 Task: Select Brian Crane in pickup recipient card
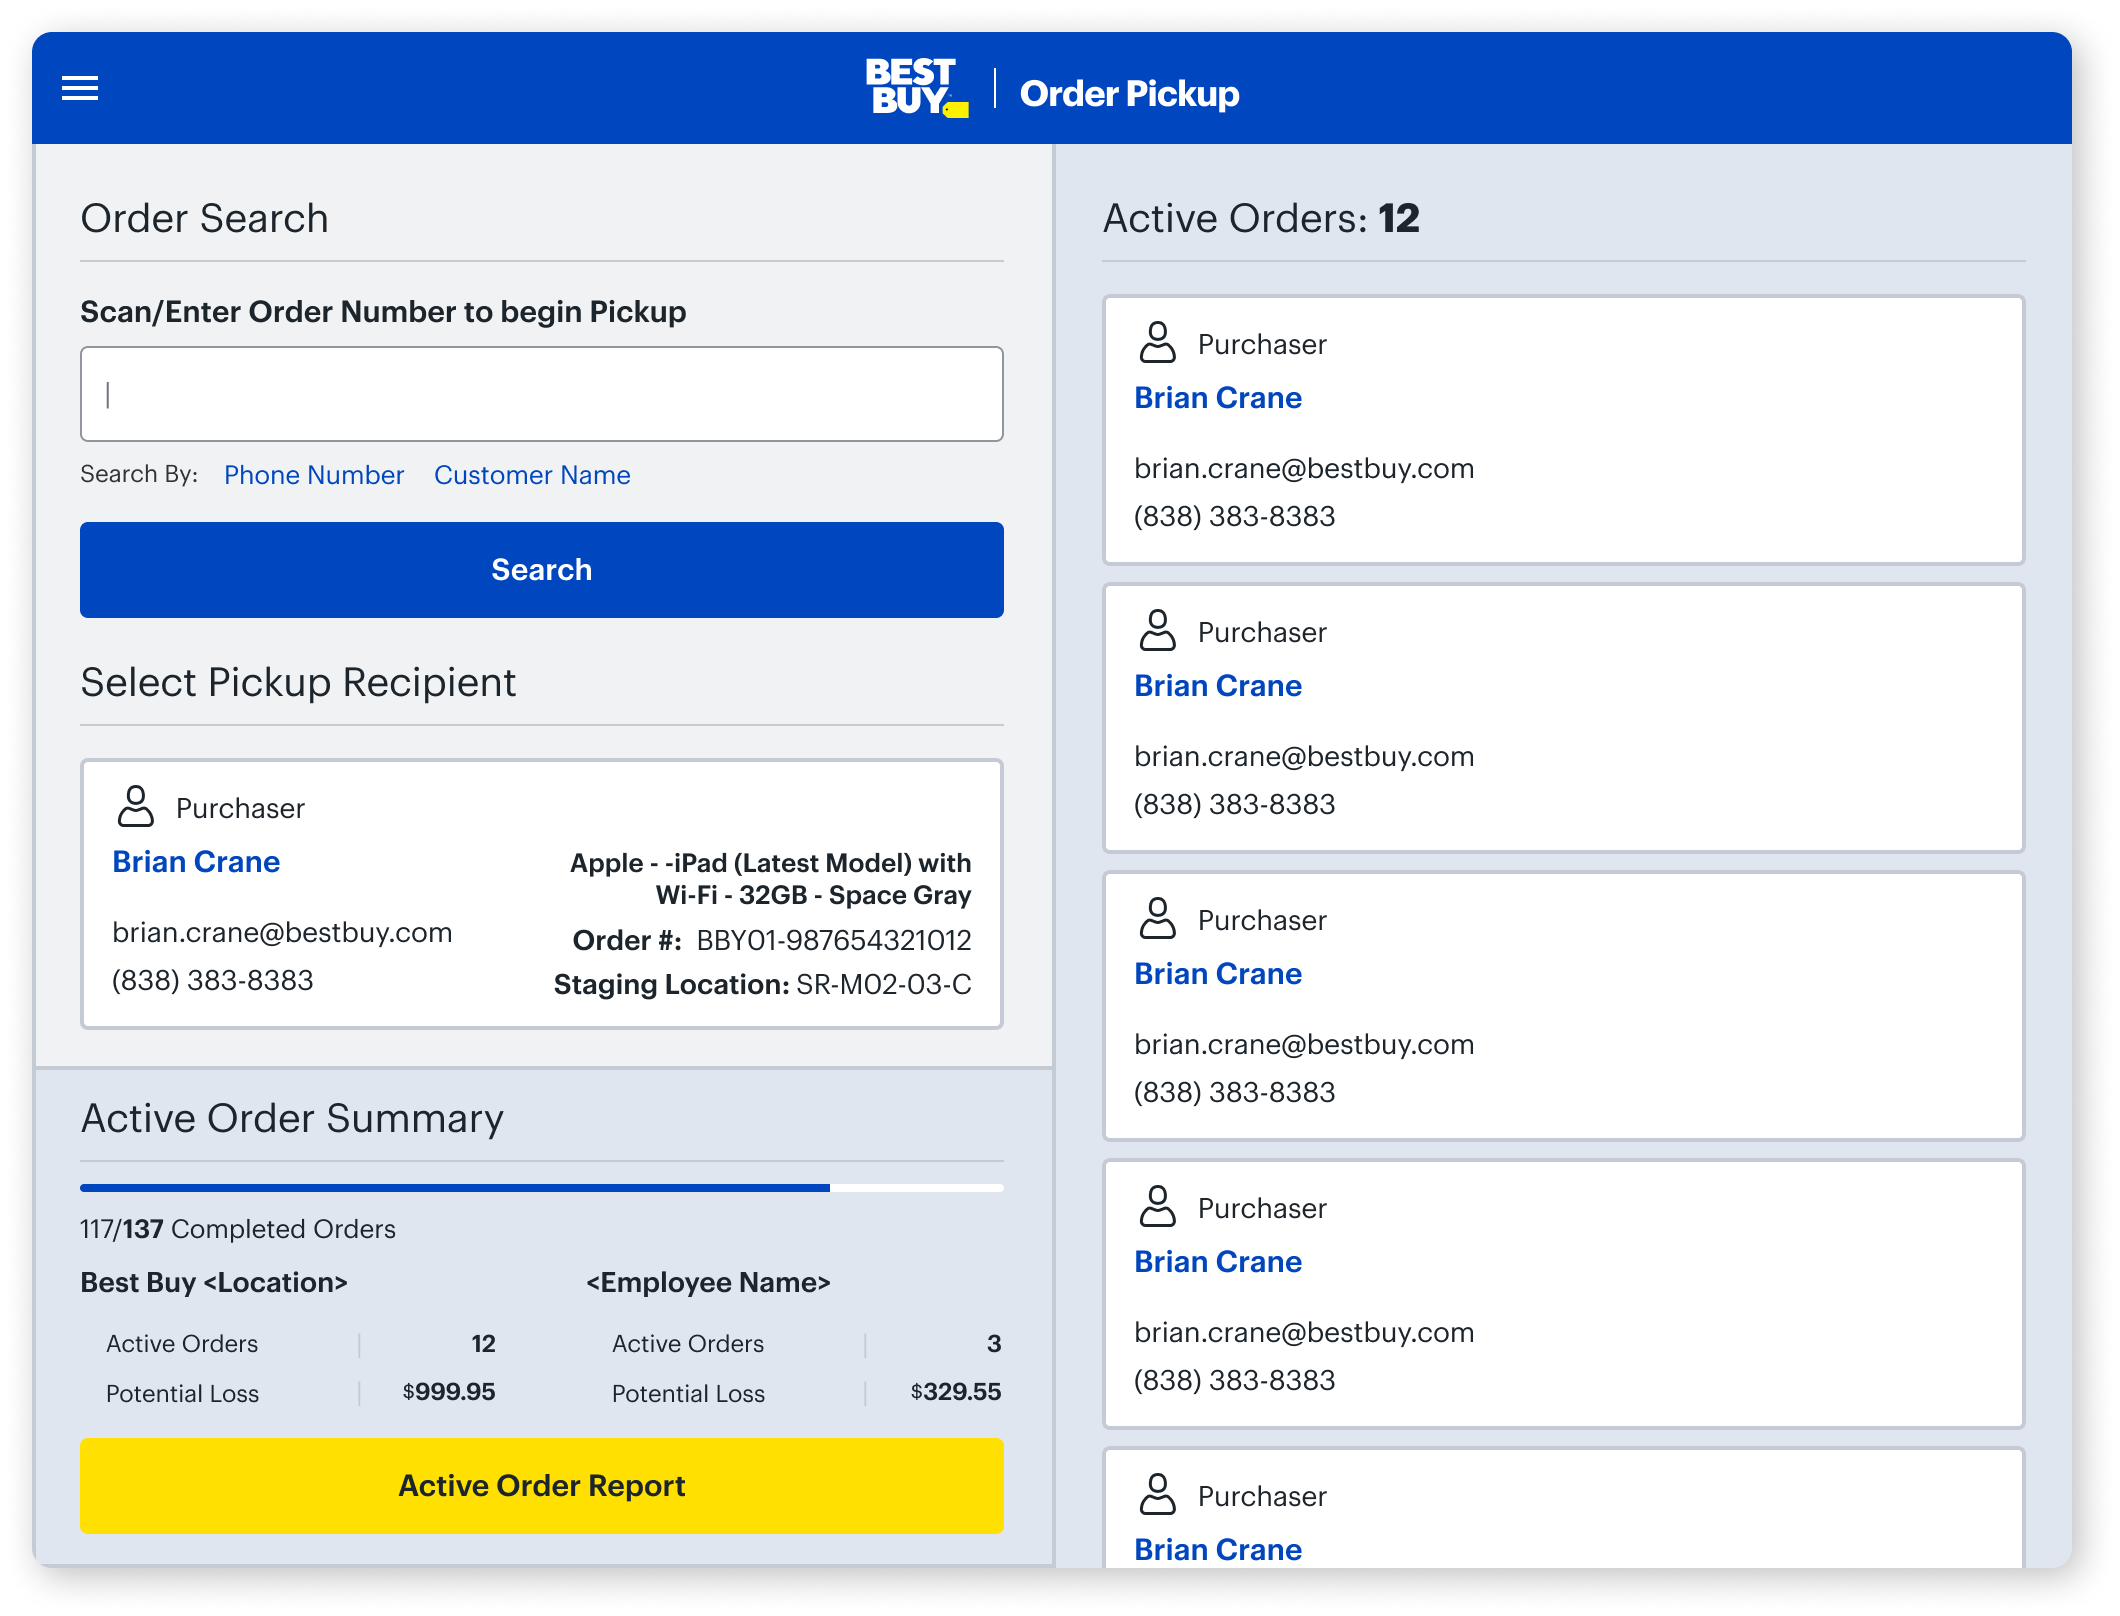pos(196,862)
